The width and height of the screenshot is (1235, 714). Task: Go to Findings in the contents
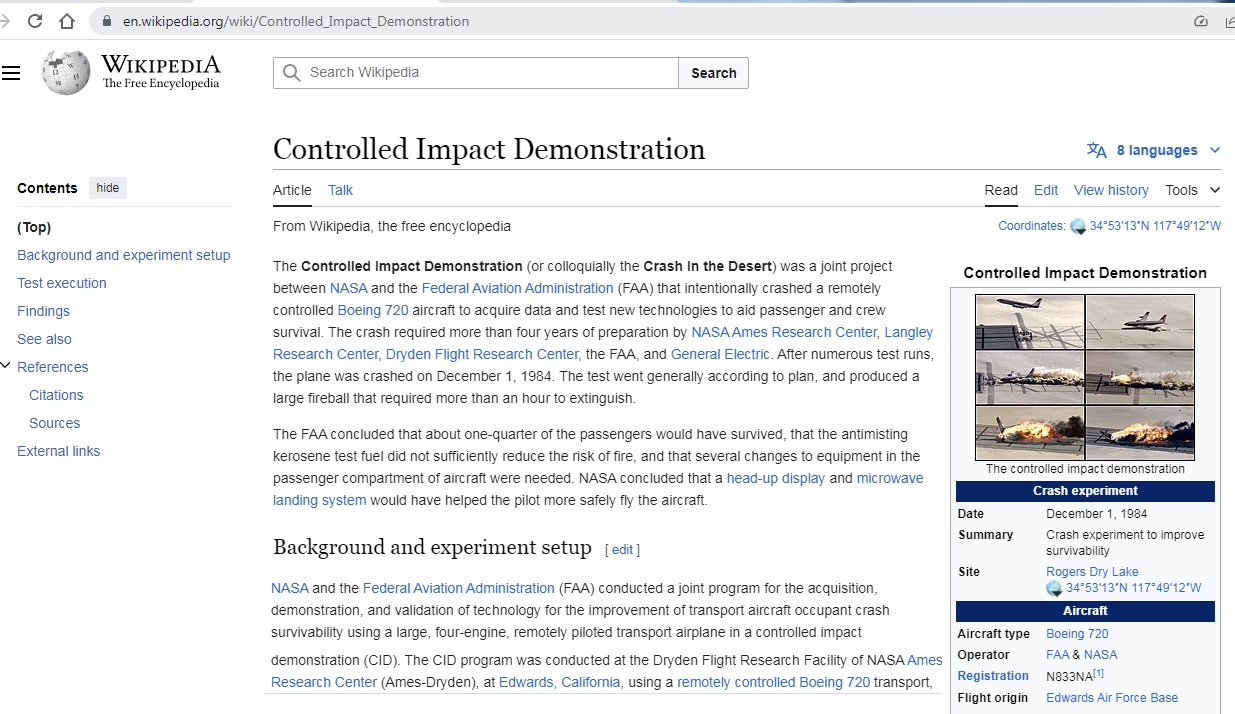click(43, 311)
